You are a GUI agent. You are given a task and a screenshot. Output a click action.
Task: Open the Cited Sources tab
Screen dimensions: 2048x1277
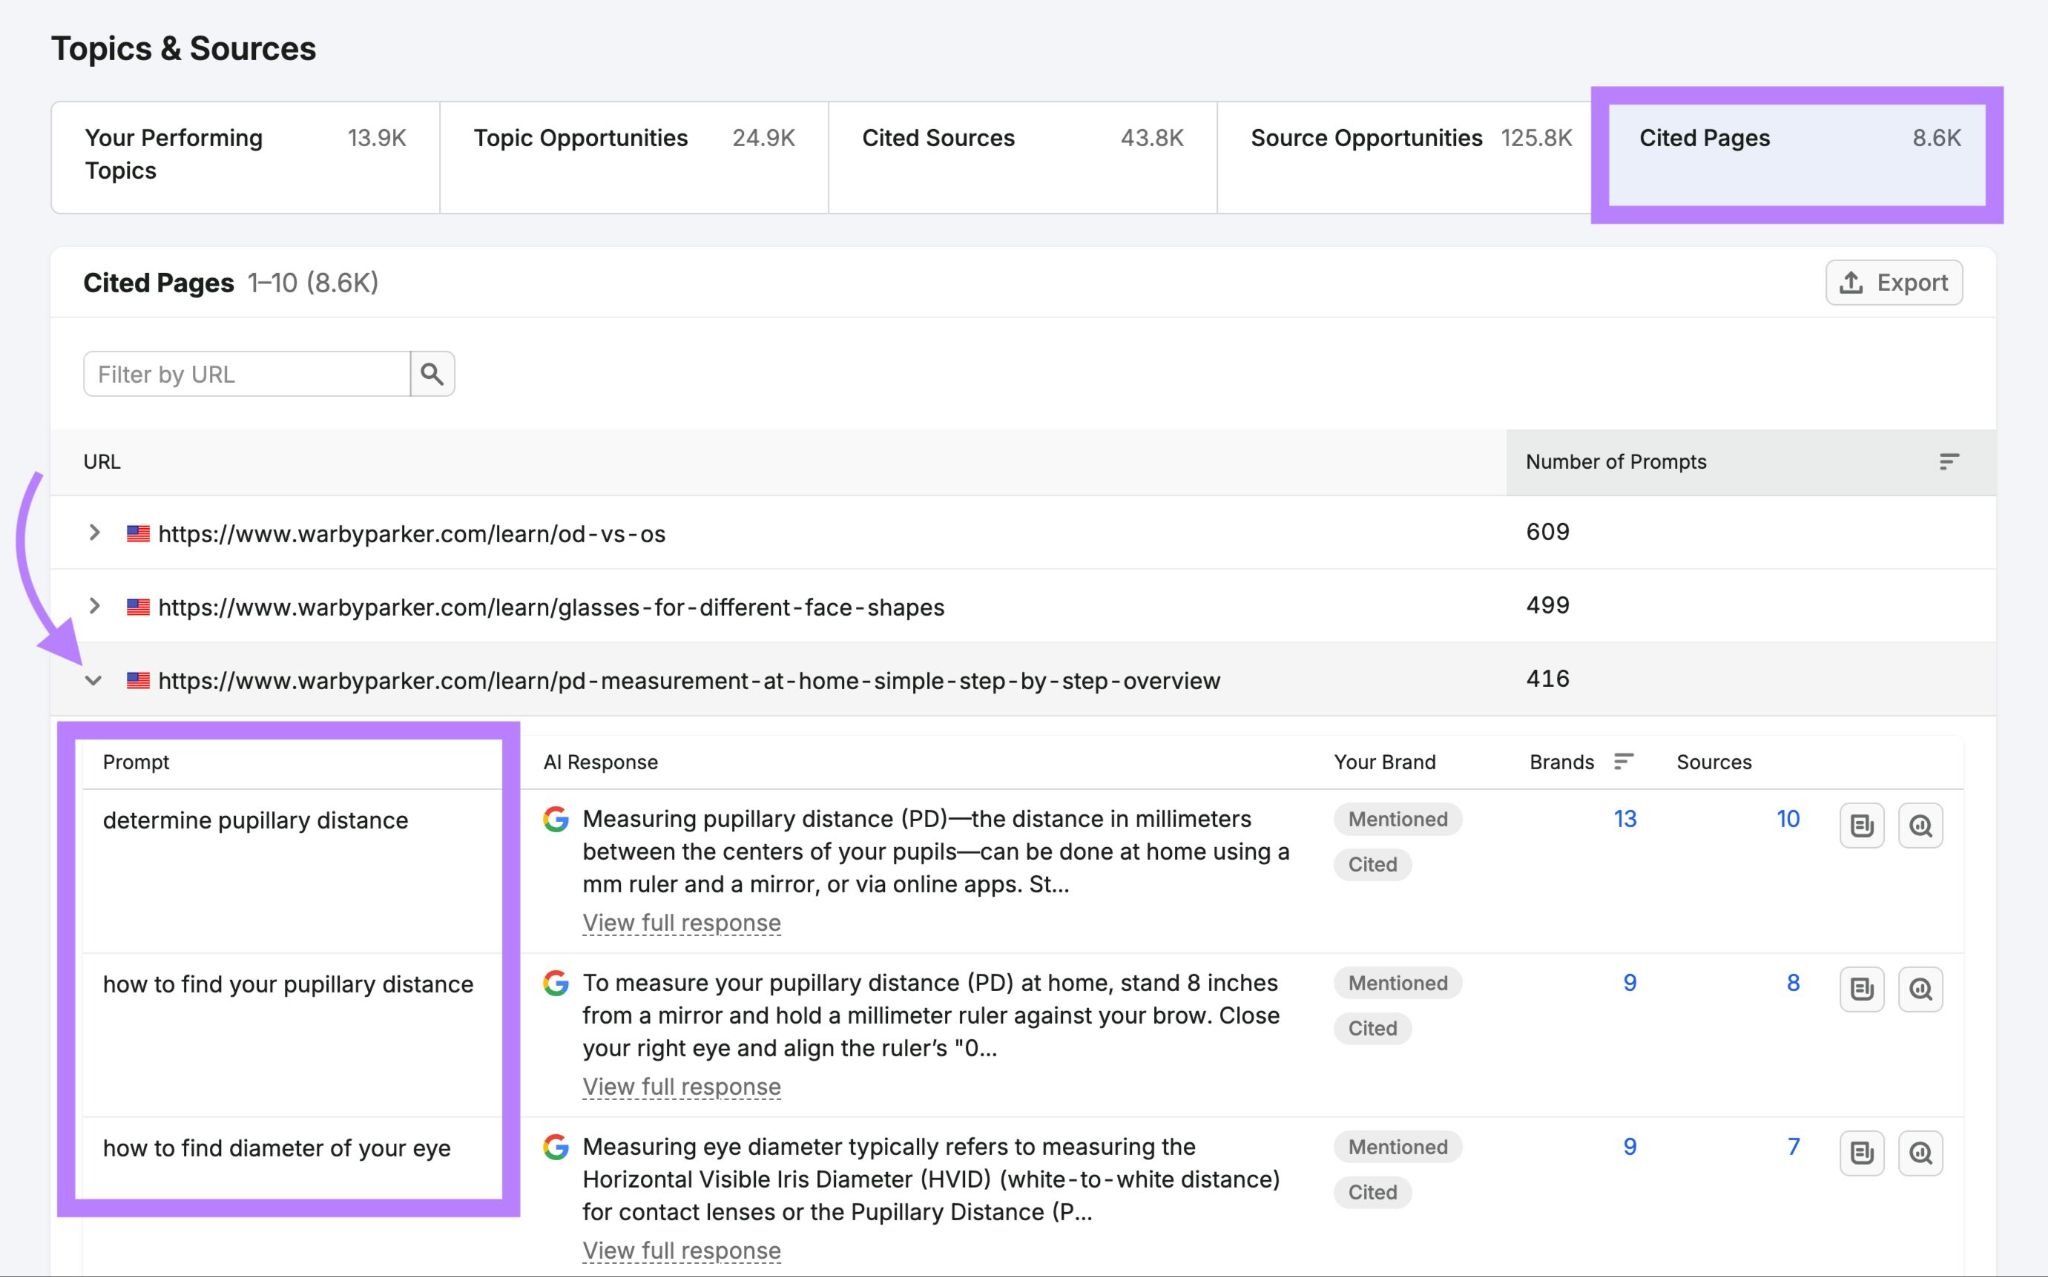1023,157
